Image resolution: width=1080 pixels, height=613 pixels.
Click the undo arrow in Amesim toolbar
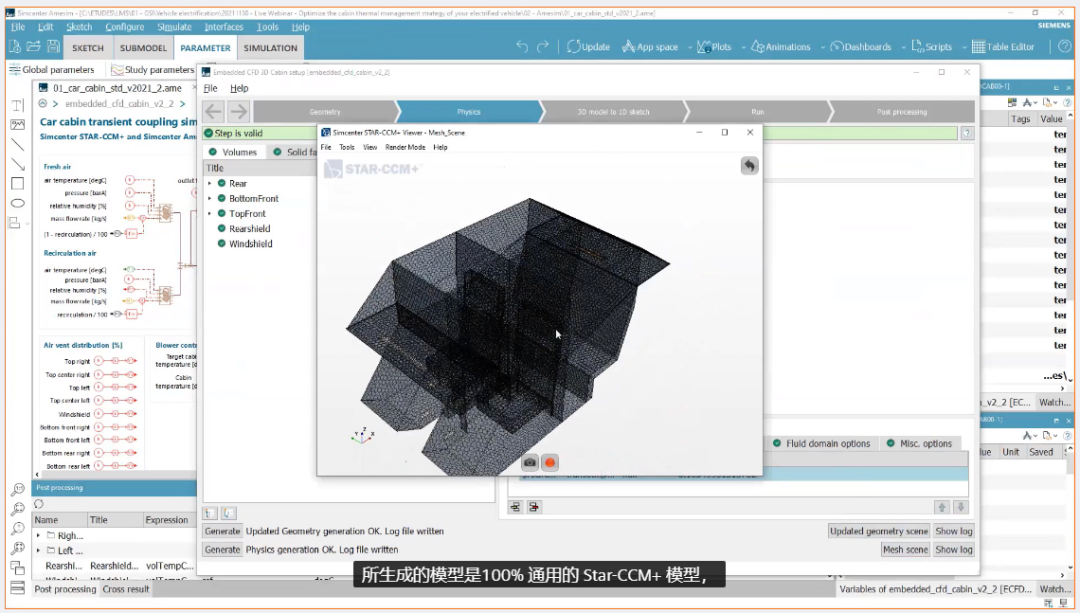522,47
